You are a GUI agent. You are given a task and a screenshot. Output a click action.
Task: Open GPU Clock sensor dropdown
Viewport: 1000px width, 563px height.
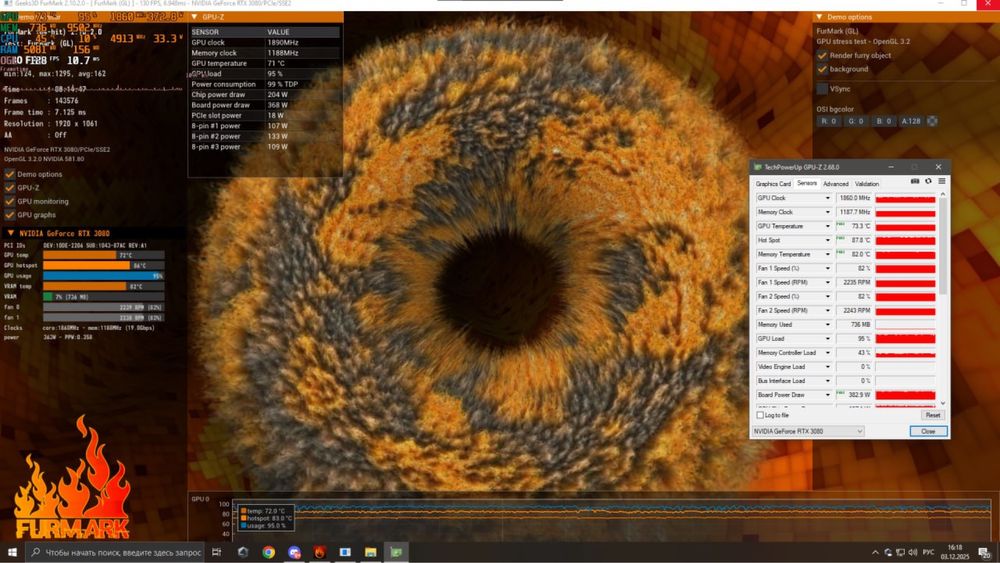click(x=828, y=198)
